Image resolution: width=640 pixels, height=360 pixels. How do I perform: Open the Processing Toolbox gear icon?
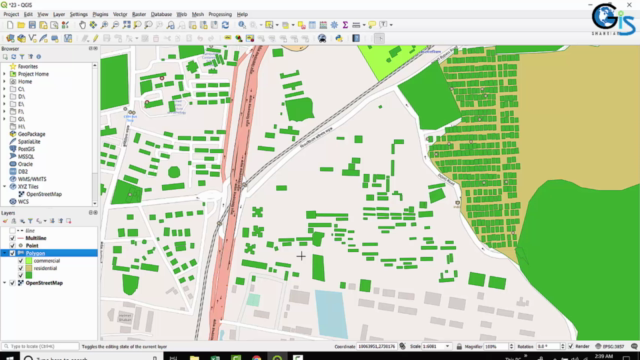[x=334, y=25]
